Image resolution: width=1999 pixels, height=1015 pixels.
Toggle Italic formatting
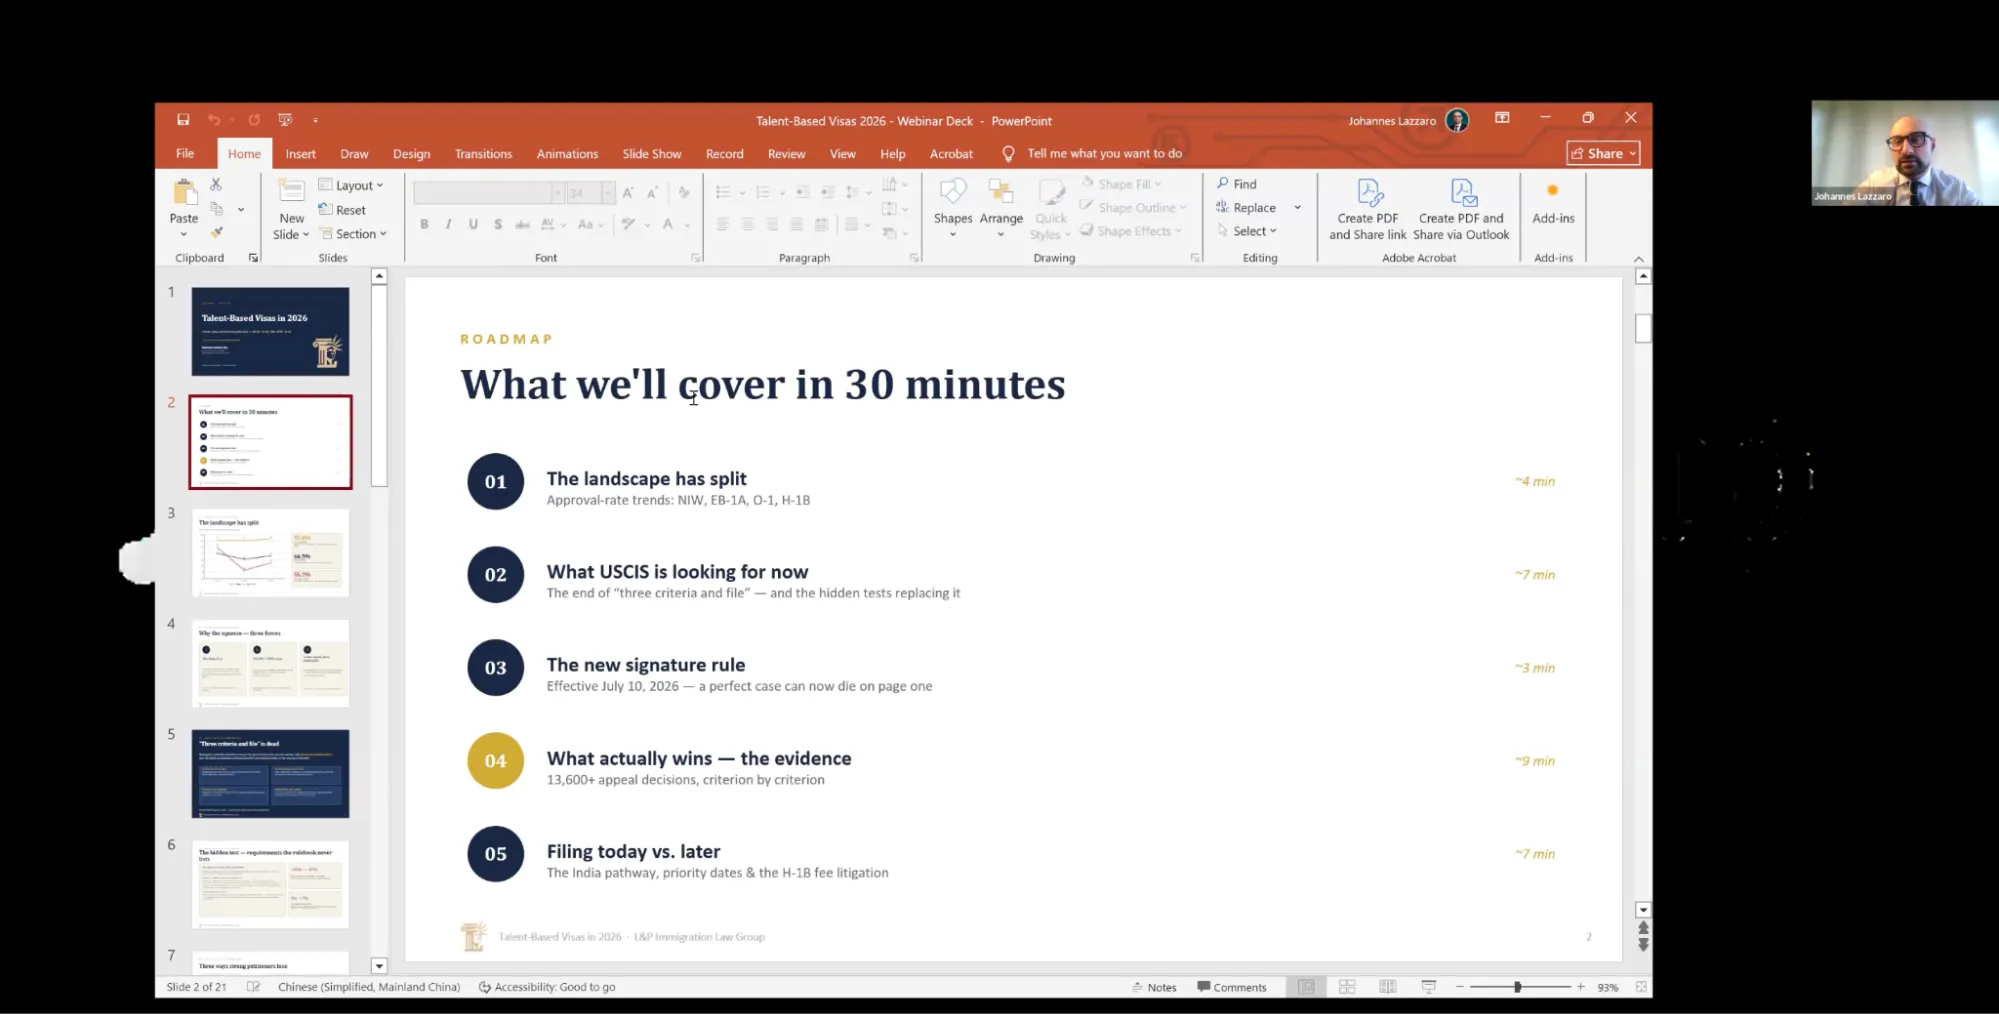click(448, 224)
